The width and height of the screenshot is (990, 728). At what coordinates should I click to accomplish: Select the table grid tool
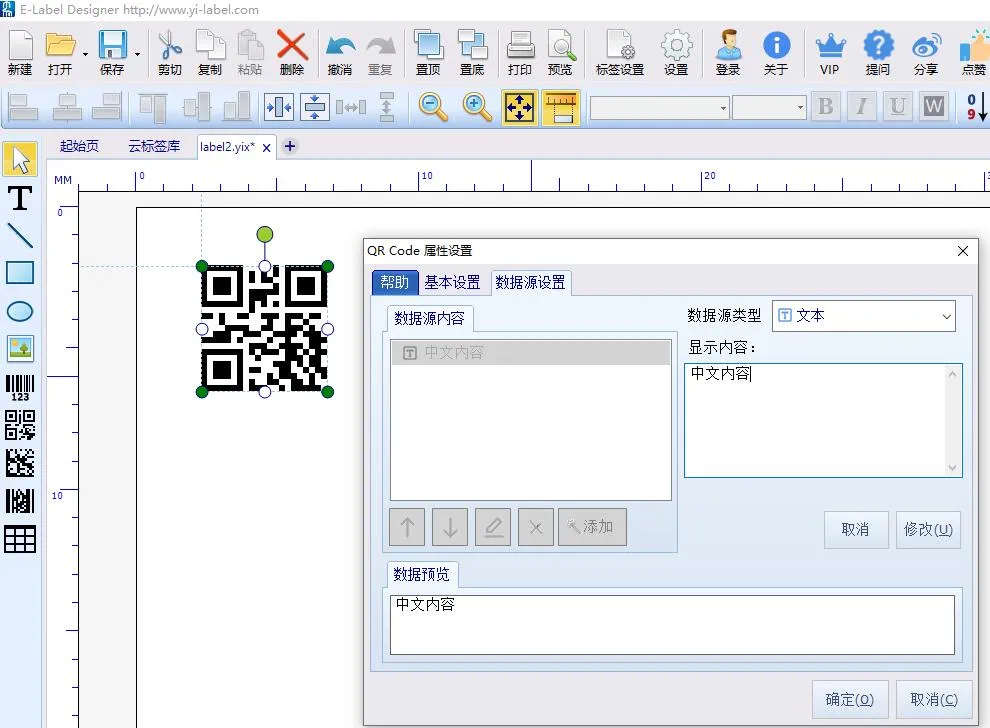(x=20, y=539)
